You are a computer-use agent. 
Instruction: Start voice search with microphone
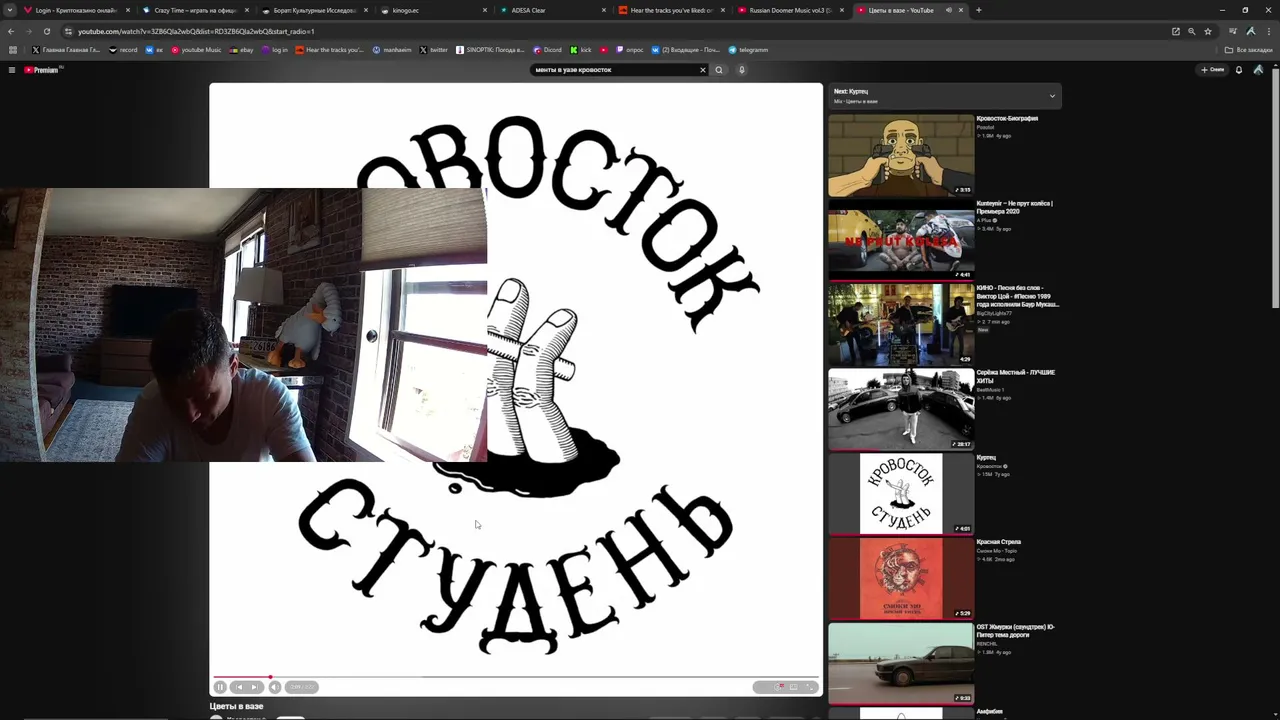point(741,70)
